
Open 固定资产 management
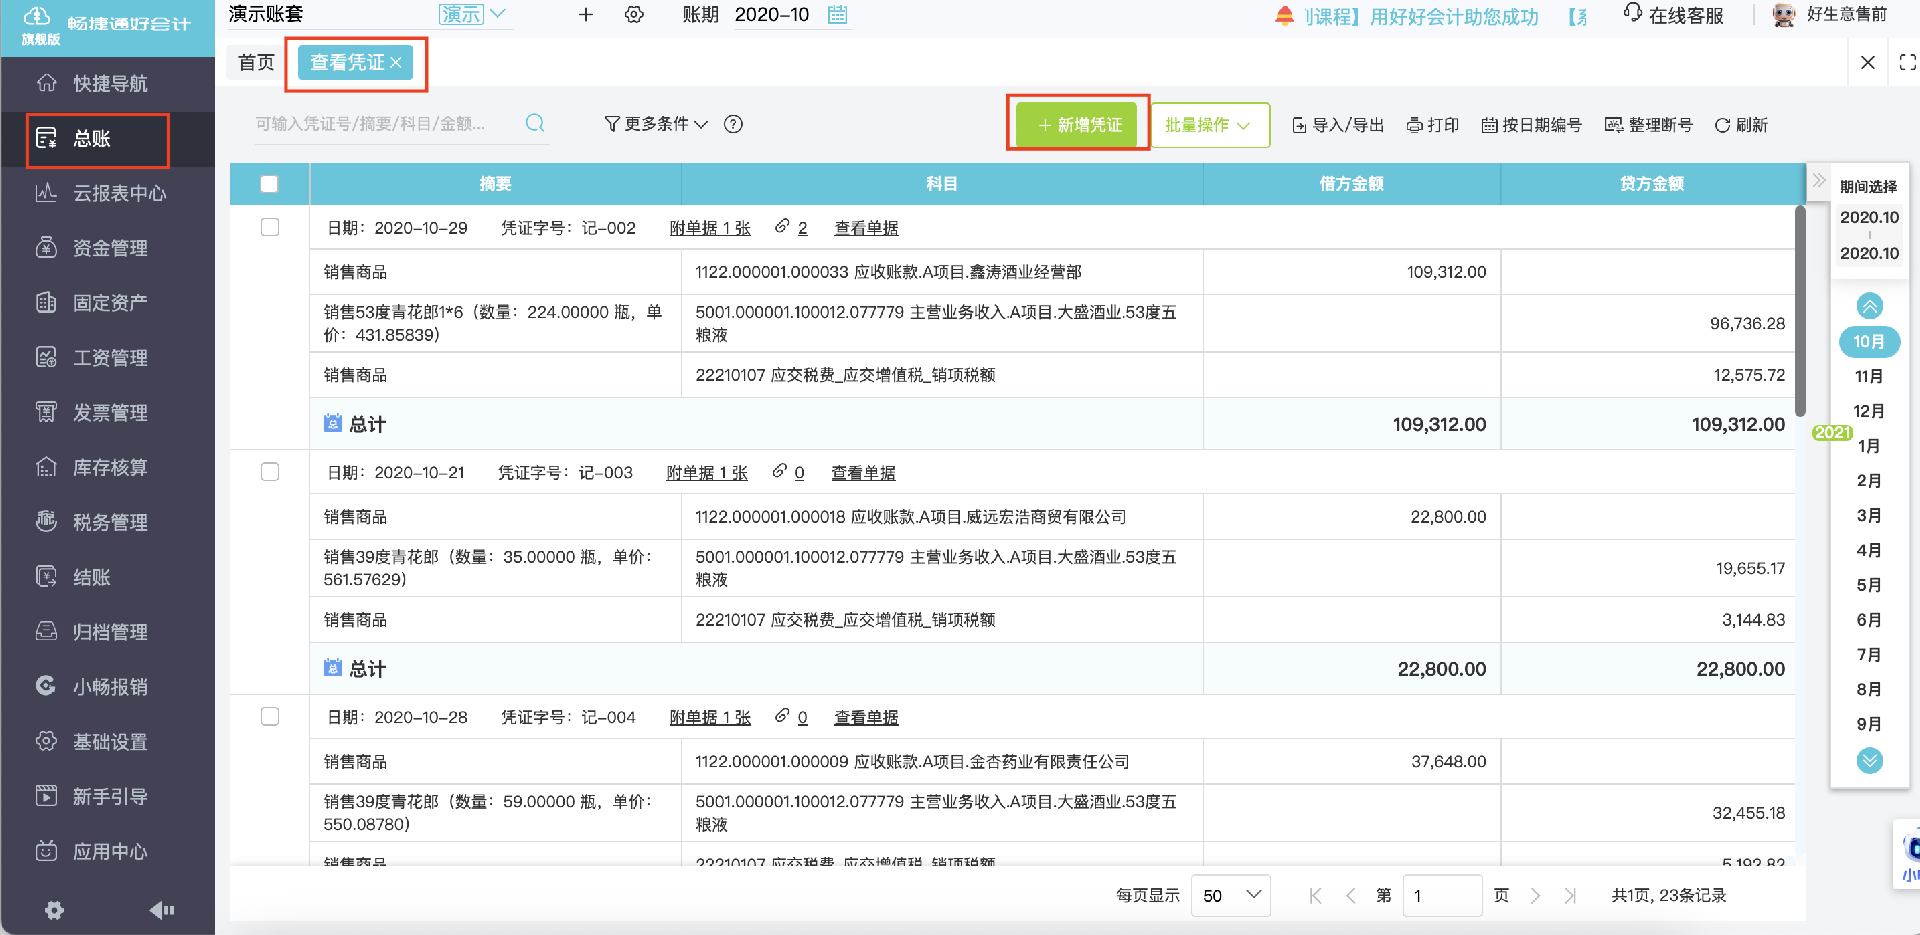[110, 302]
